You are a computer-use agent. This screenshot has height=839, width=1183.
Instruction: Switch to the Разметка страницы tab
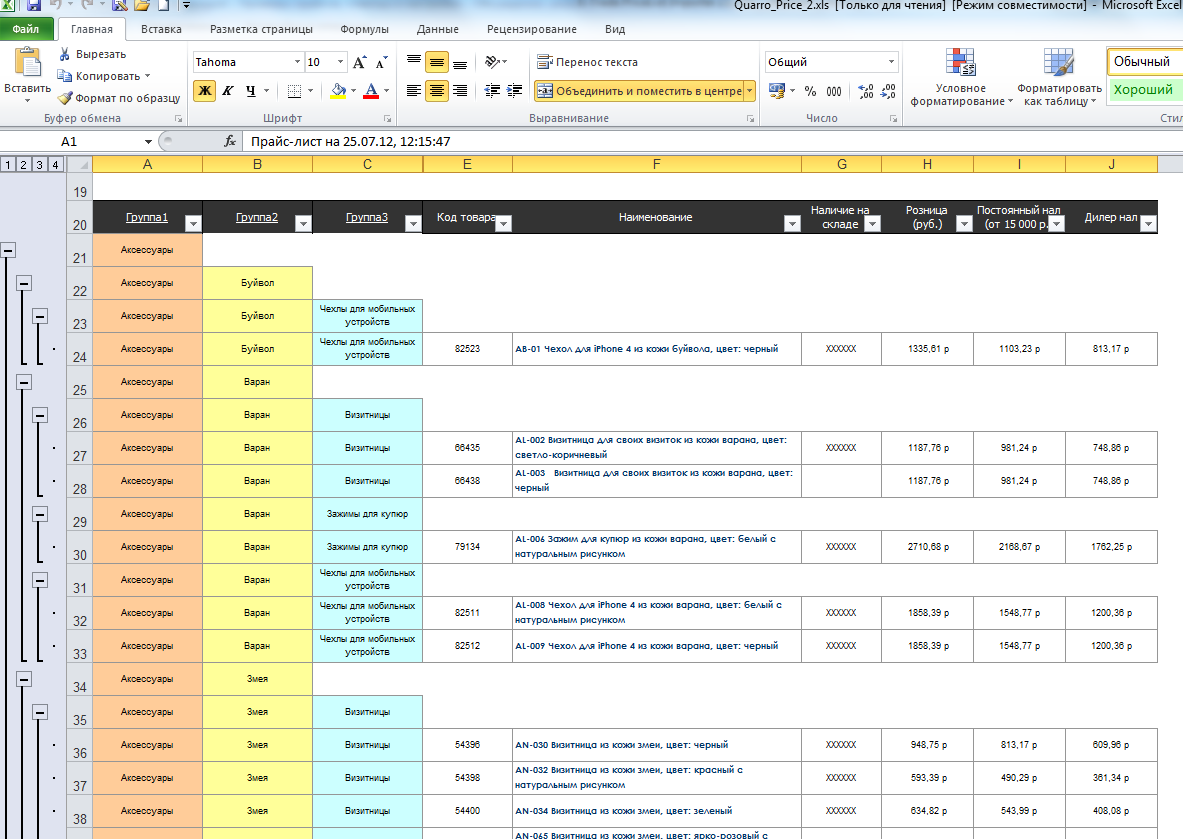pos(261,29)
